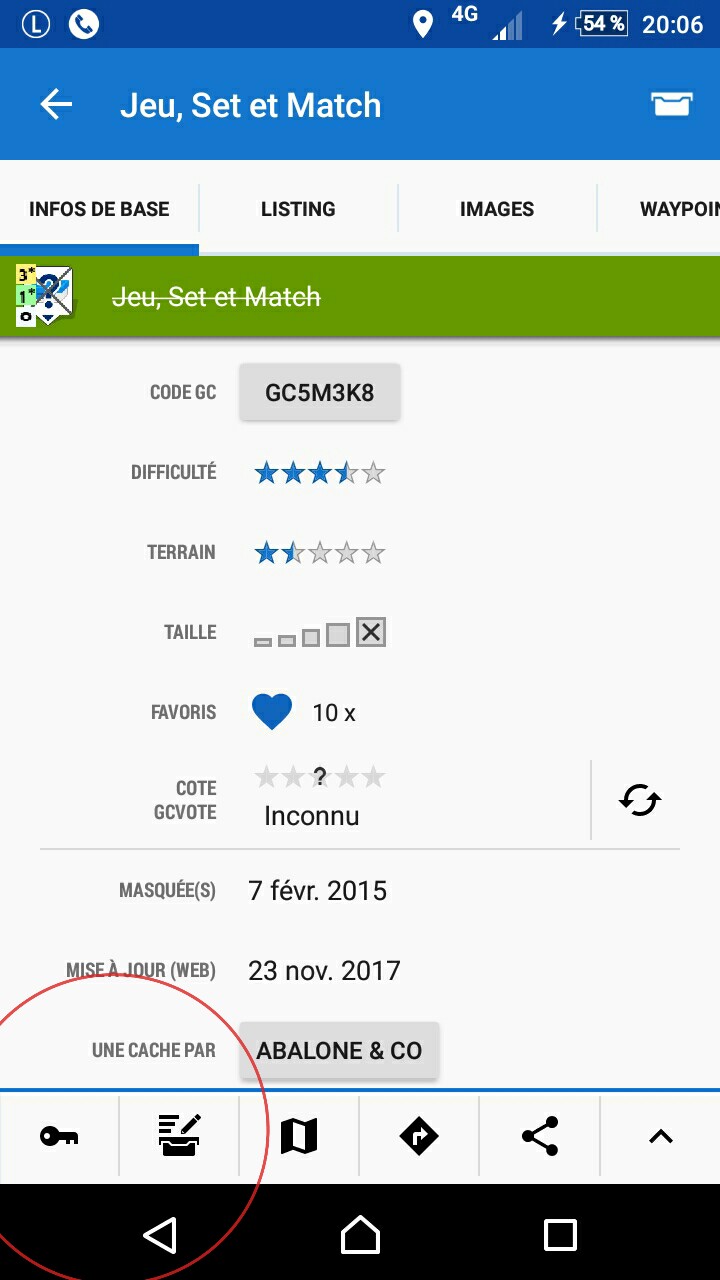720x1280 pixels.
Task: Tap the GC5M3K8 code button
Action: 320,392
